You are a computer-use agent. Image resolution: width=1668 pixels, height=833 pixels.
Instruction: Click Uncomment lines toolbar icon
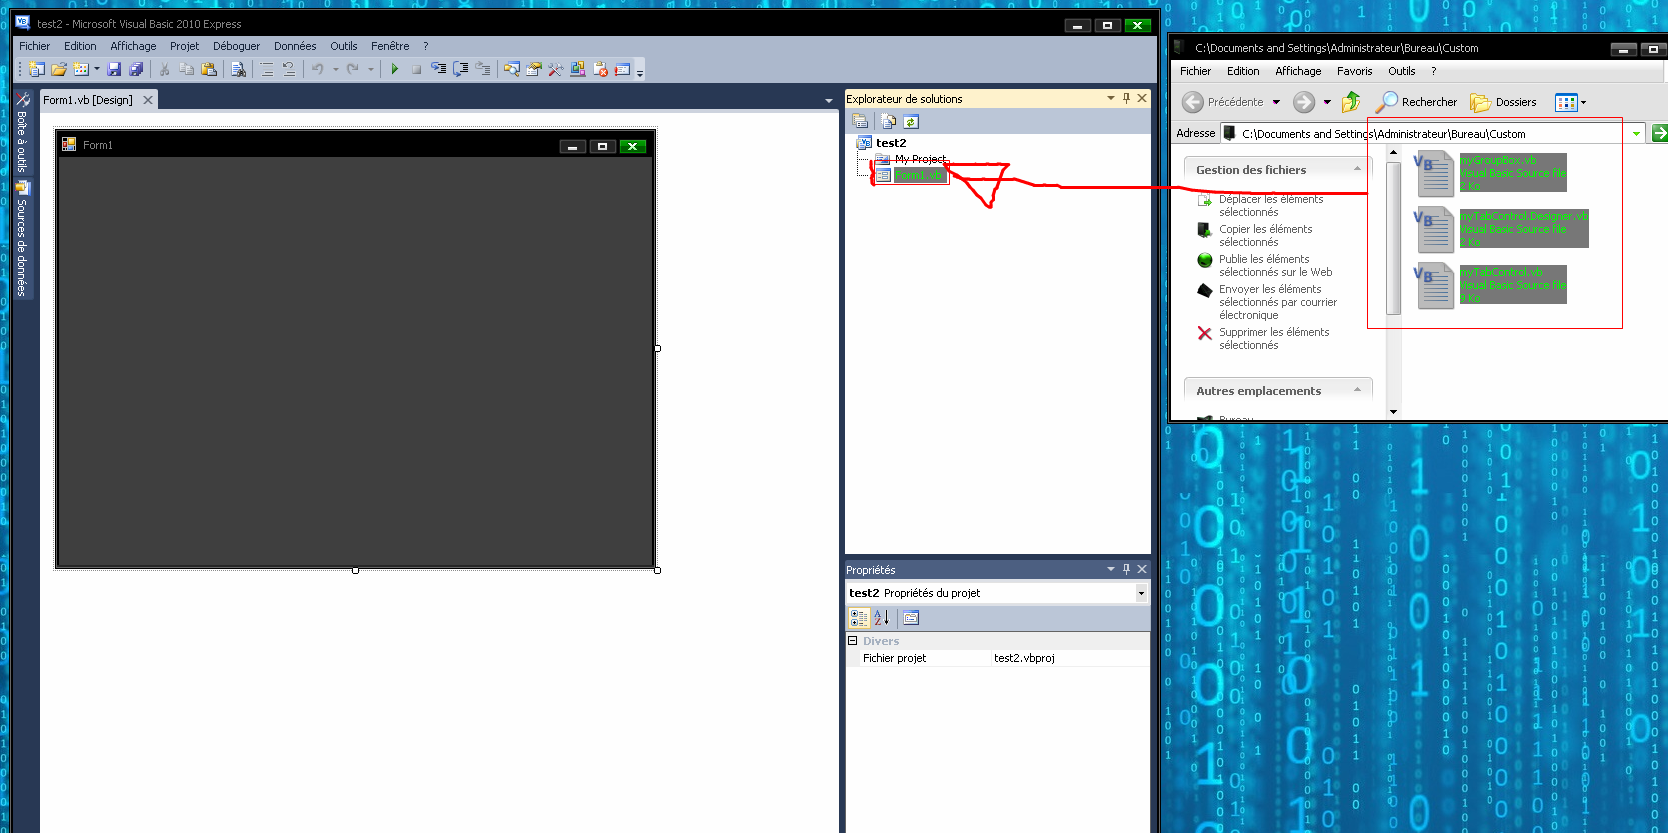tap(289, 69)
